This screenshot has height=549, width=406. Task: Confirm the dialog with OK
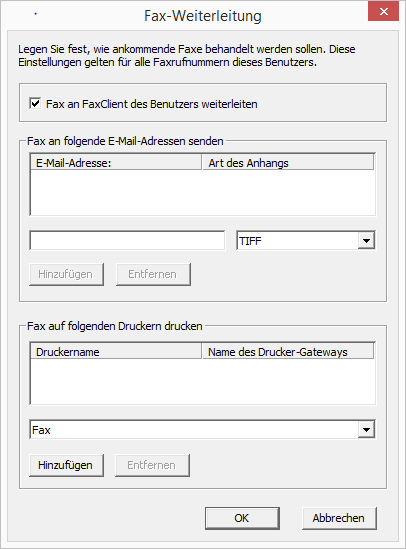pyautogui.click(x=242, y=518)
